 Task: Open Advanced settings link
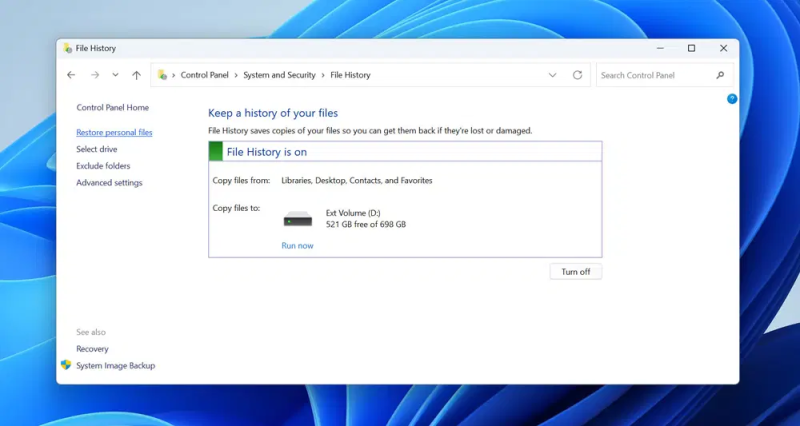pos(109,183)
